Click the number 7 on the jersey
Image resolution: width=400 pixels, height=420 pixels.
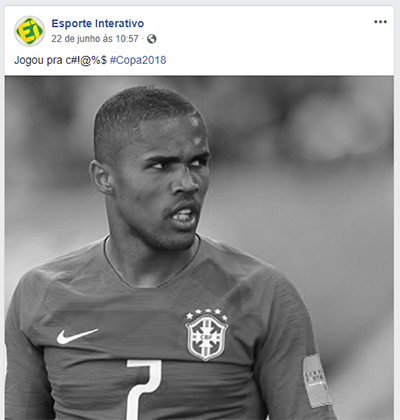[x=144, y=389]
